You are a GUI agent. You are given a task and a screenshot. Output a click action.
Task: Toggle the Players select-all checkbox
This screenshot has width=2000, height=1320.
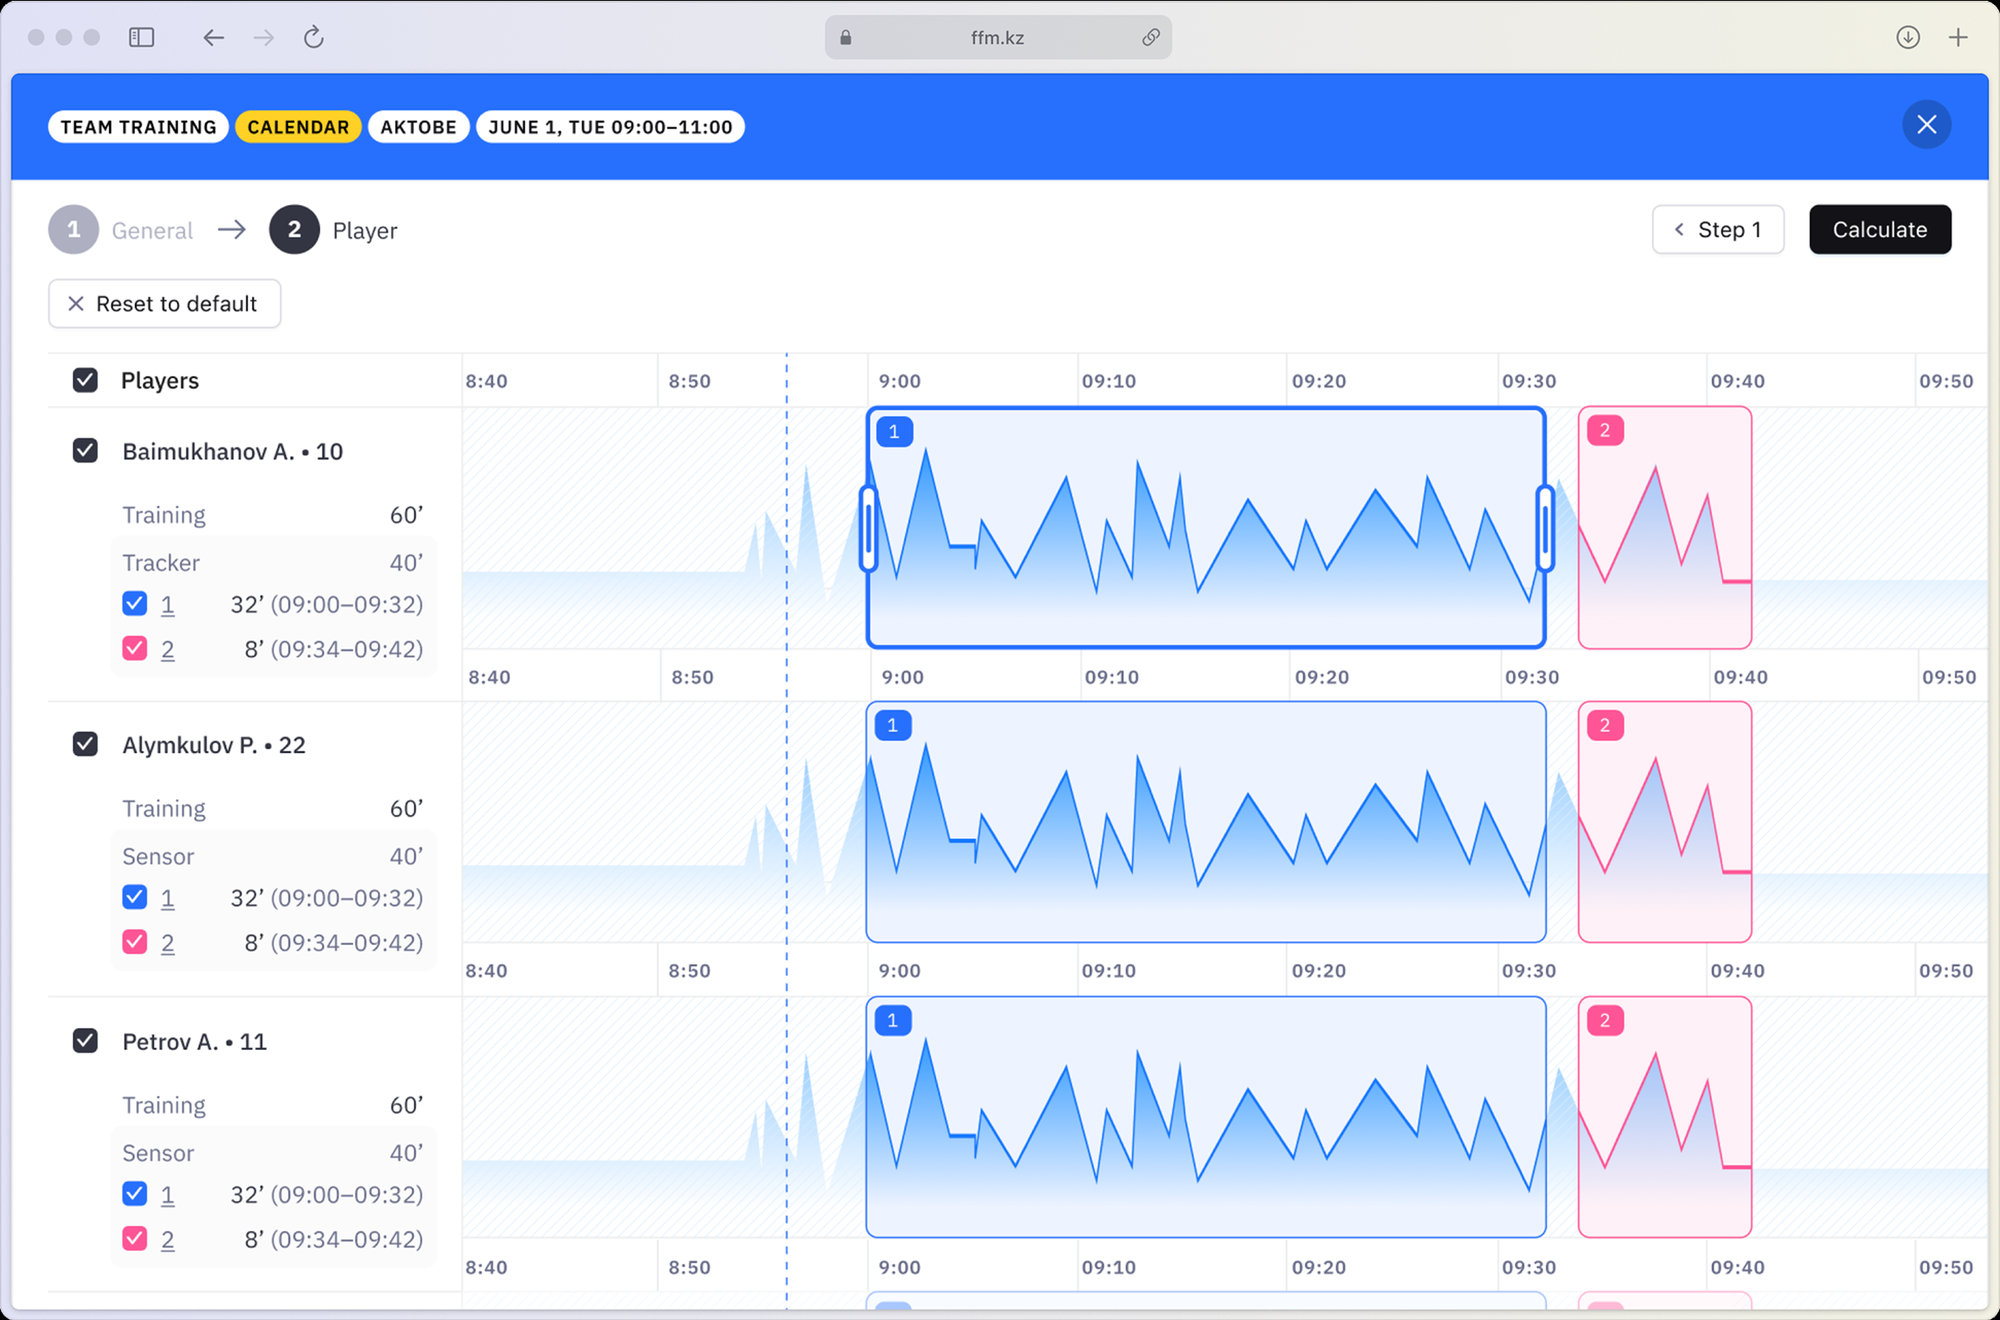click(x=85, y=380)
